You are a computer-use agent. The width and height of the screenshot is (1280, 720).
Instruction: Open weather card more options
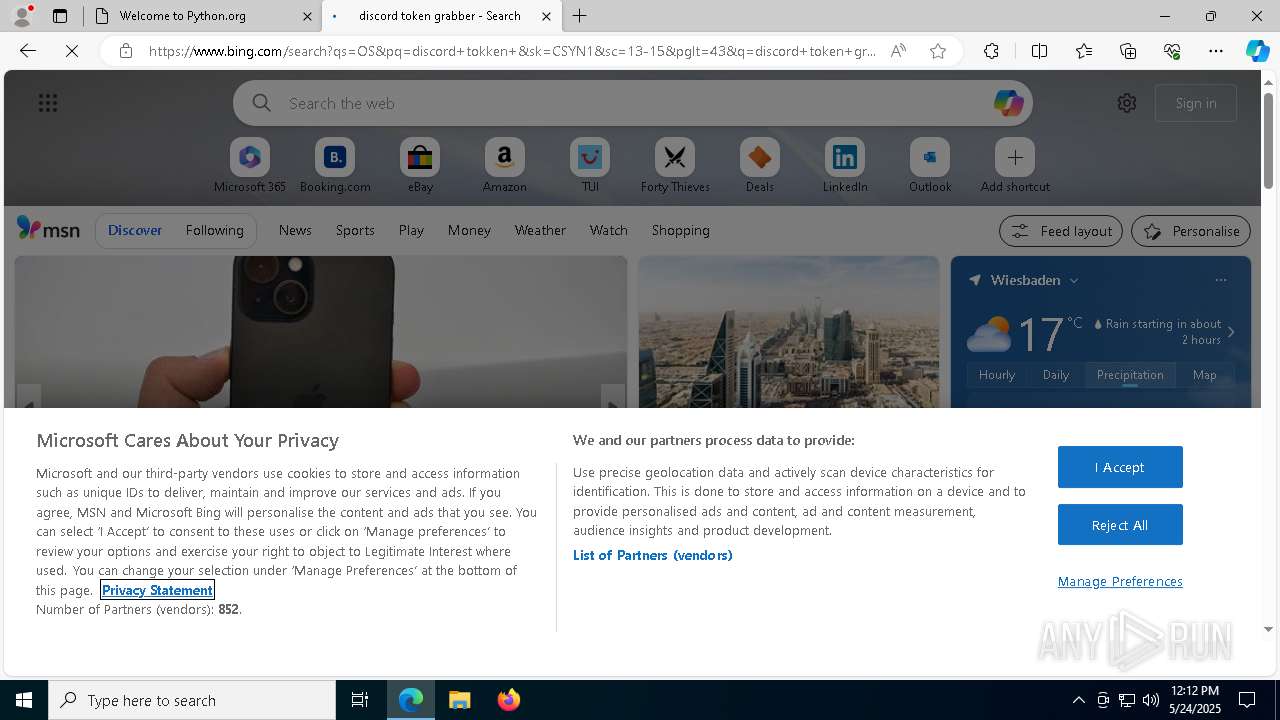[x=1221, y=280]
